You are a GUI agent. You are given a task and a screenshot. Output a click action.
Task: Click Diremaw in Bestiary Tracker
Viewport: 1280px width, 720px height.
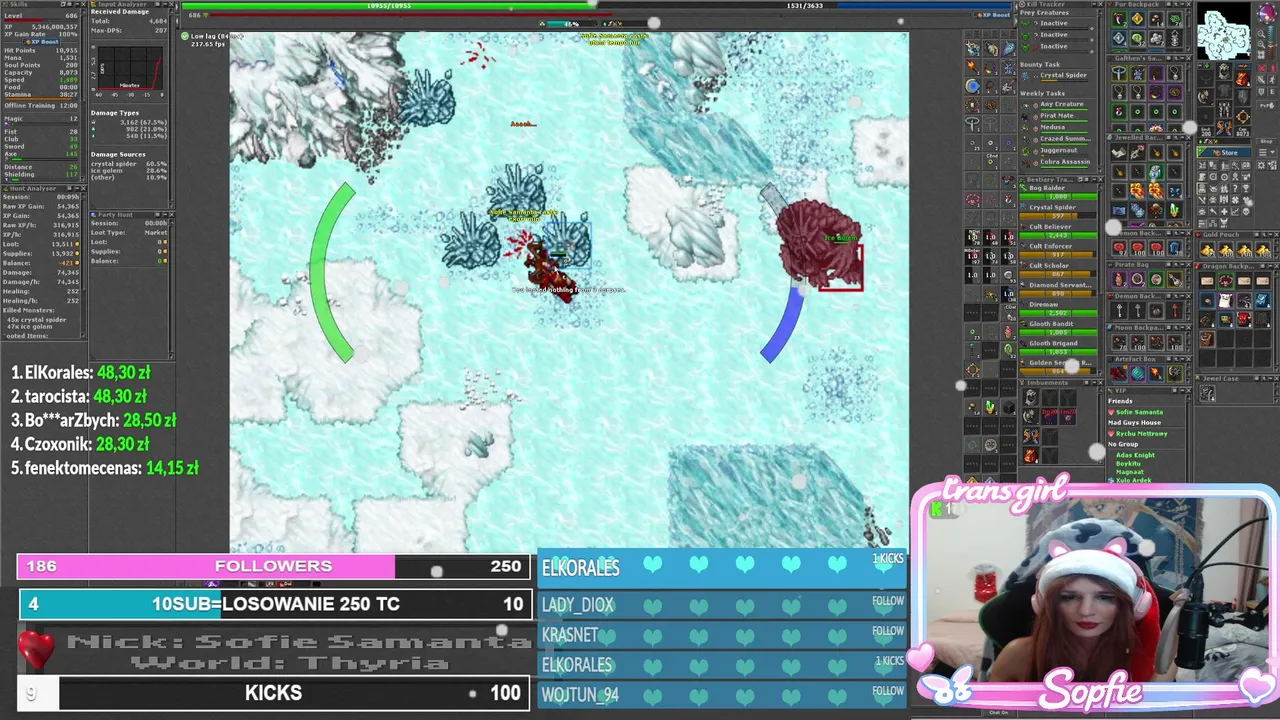(1044, 304)
